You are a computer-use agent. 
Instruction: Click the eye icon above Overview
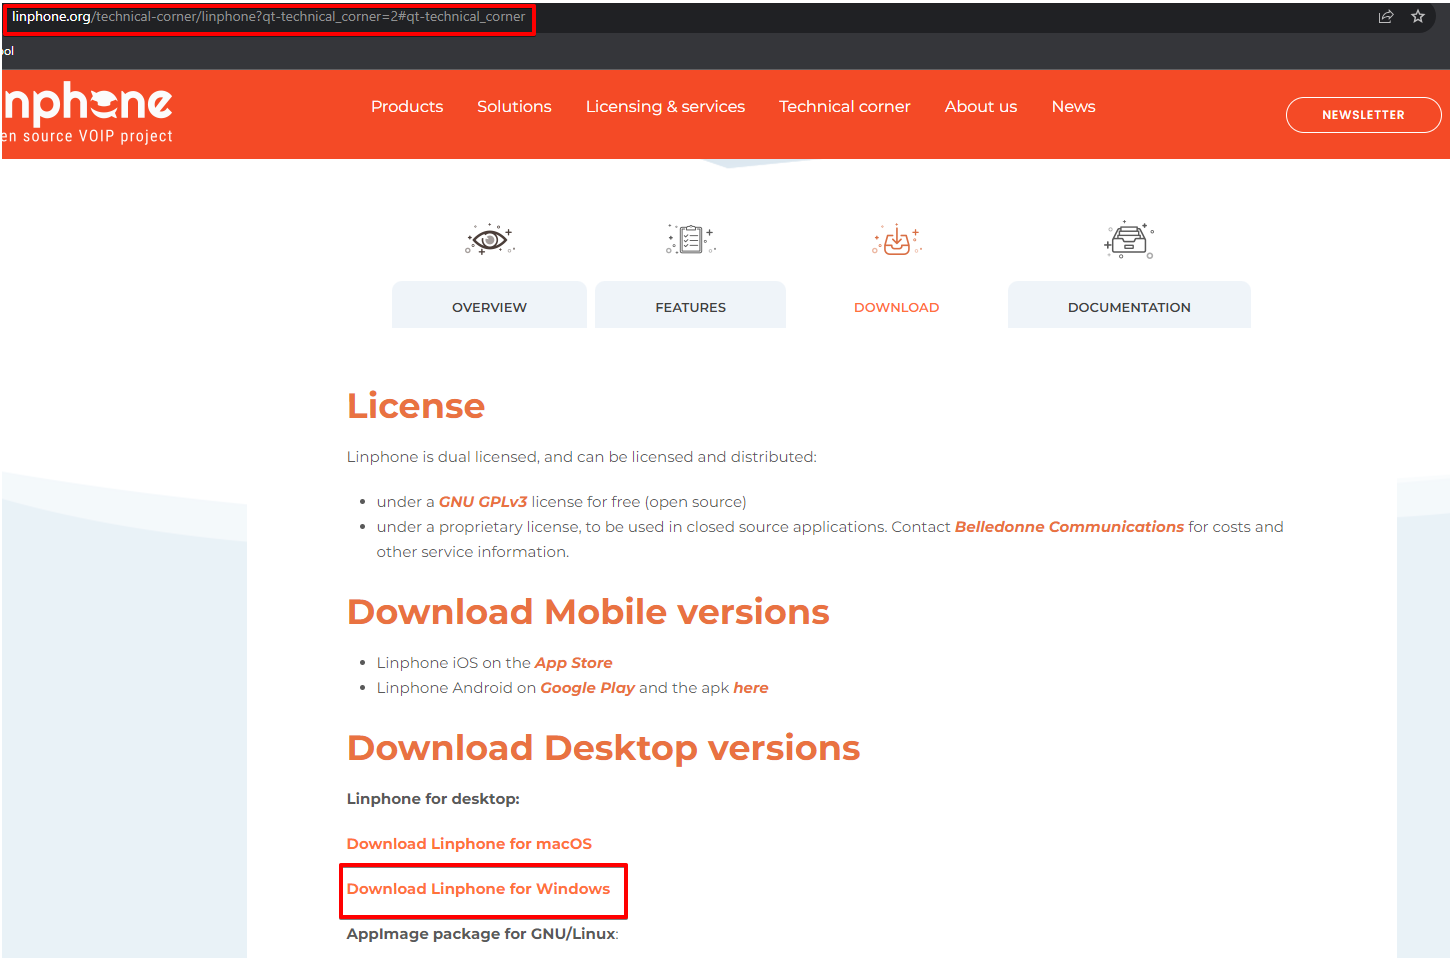coord(489,240)
